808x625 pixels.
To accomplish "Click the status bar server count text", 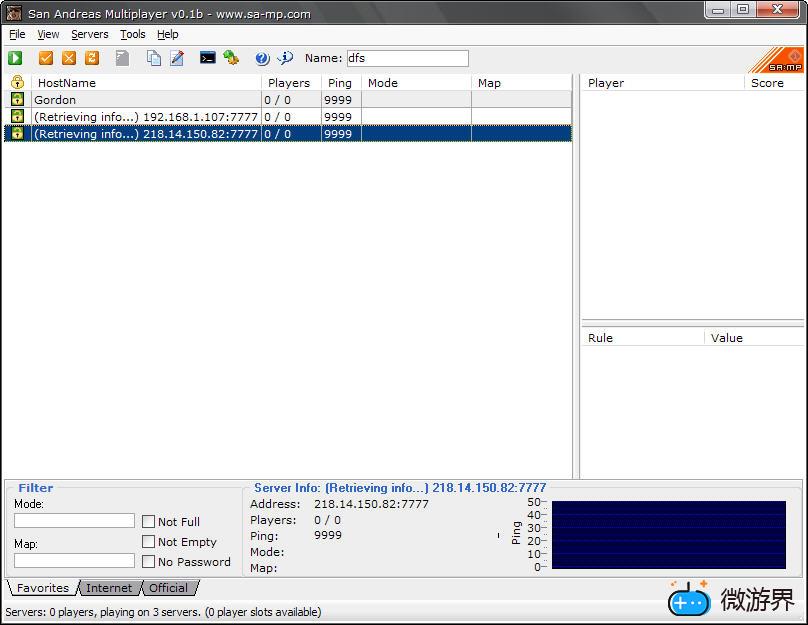I will coord(163,612).
